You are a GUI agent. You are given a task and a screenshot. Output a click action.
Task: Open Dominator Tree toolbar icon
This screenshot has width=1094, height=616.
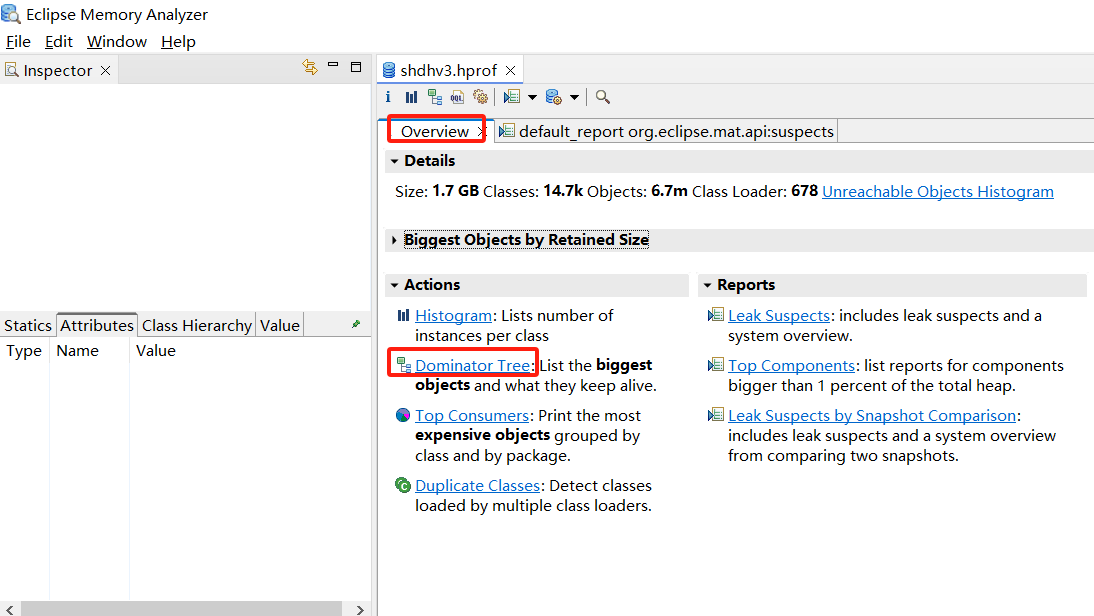435,97
